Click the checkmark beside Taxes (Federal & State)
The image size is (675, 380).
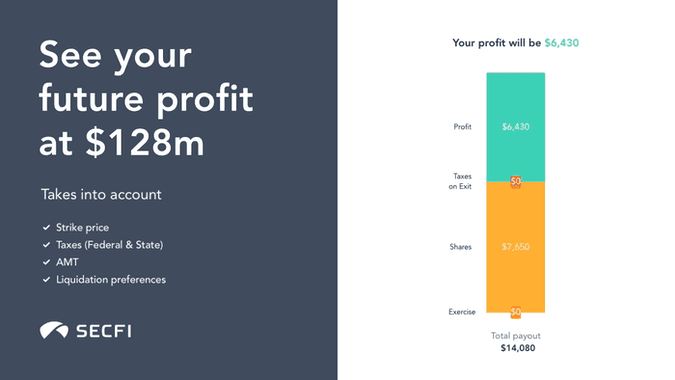pos(46,245)
